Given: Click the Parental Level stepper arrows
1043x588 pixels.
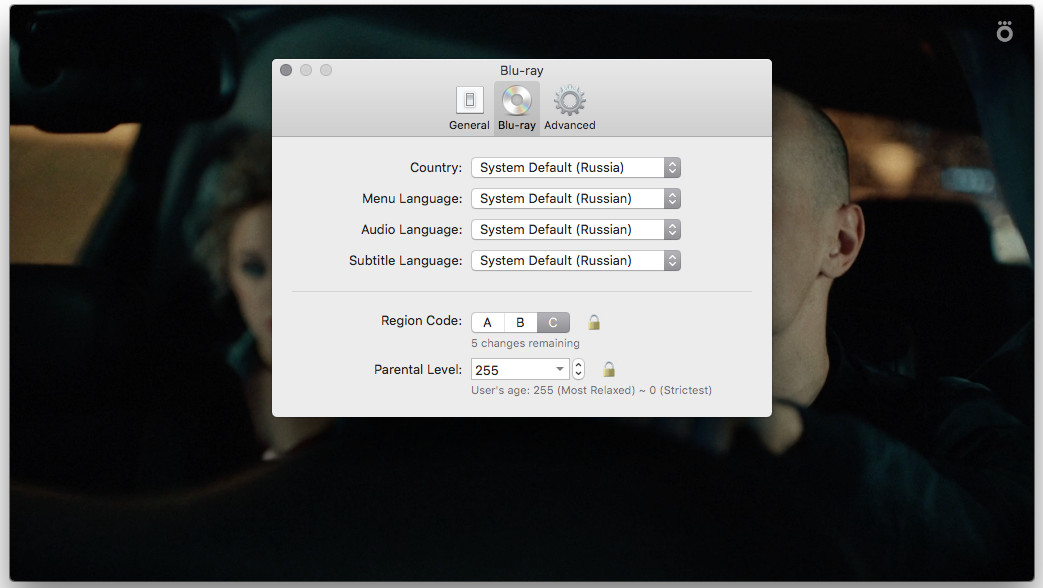Looking at the screenshot, I should pos(578,369).
